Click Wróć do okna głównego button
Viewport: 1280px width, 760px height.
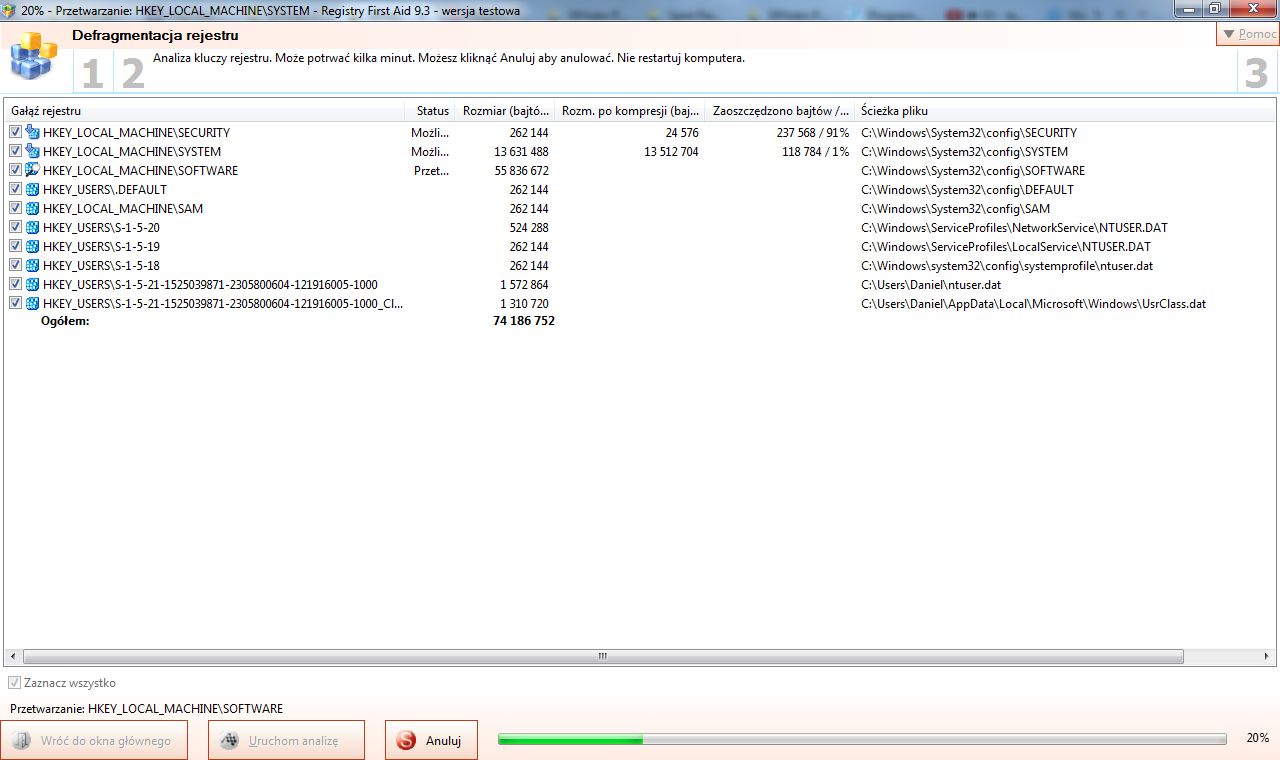point(94,741)
